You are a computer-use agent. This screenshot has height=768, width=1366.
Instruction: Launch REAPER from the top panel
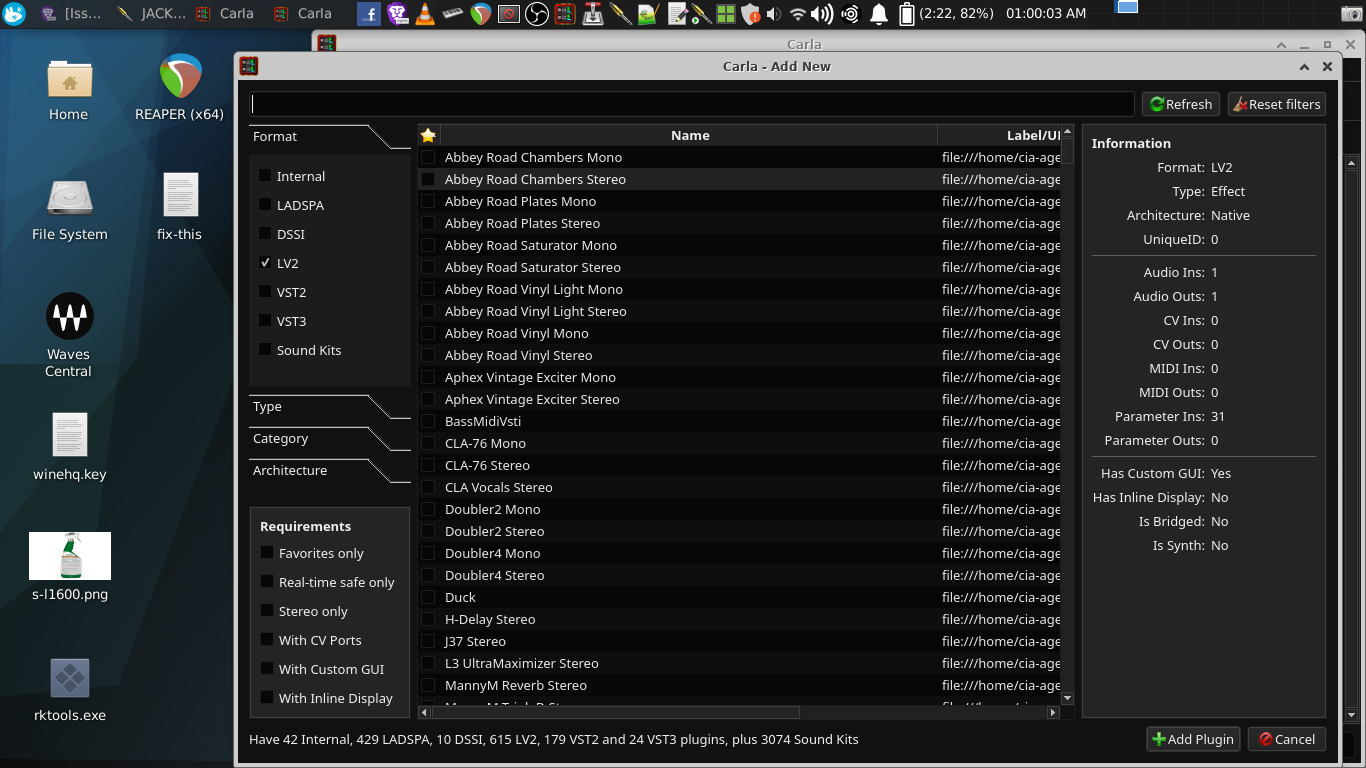point(481,14)
